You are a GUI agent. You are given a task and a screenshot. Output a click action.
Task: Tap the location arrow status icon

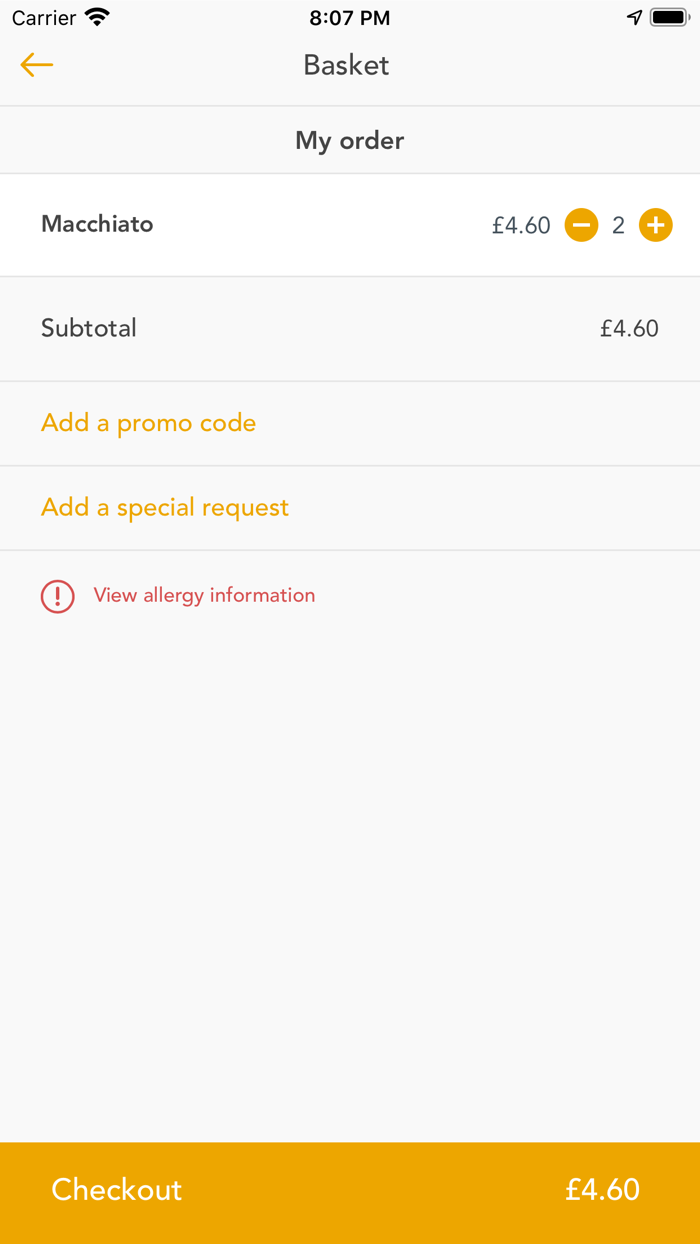pyautogui.click(x=634, y=17)
